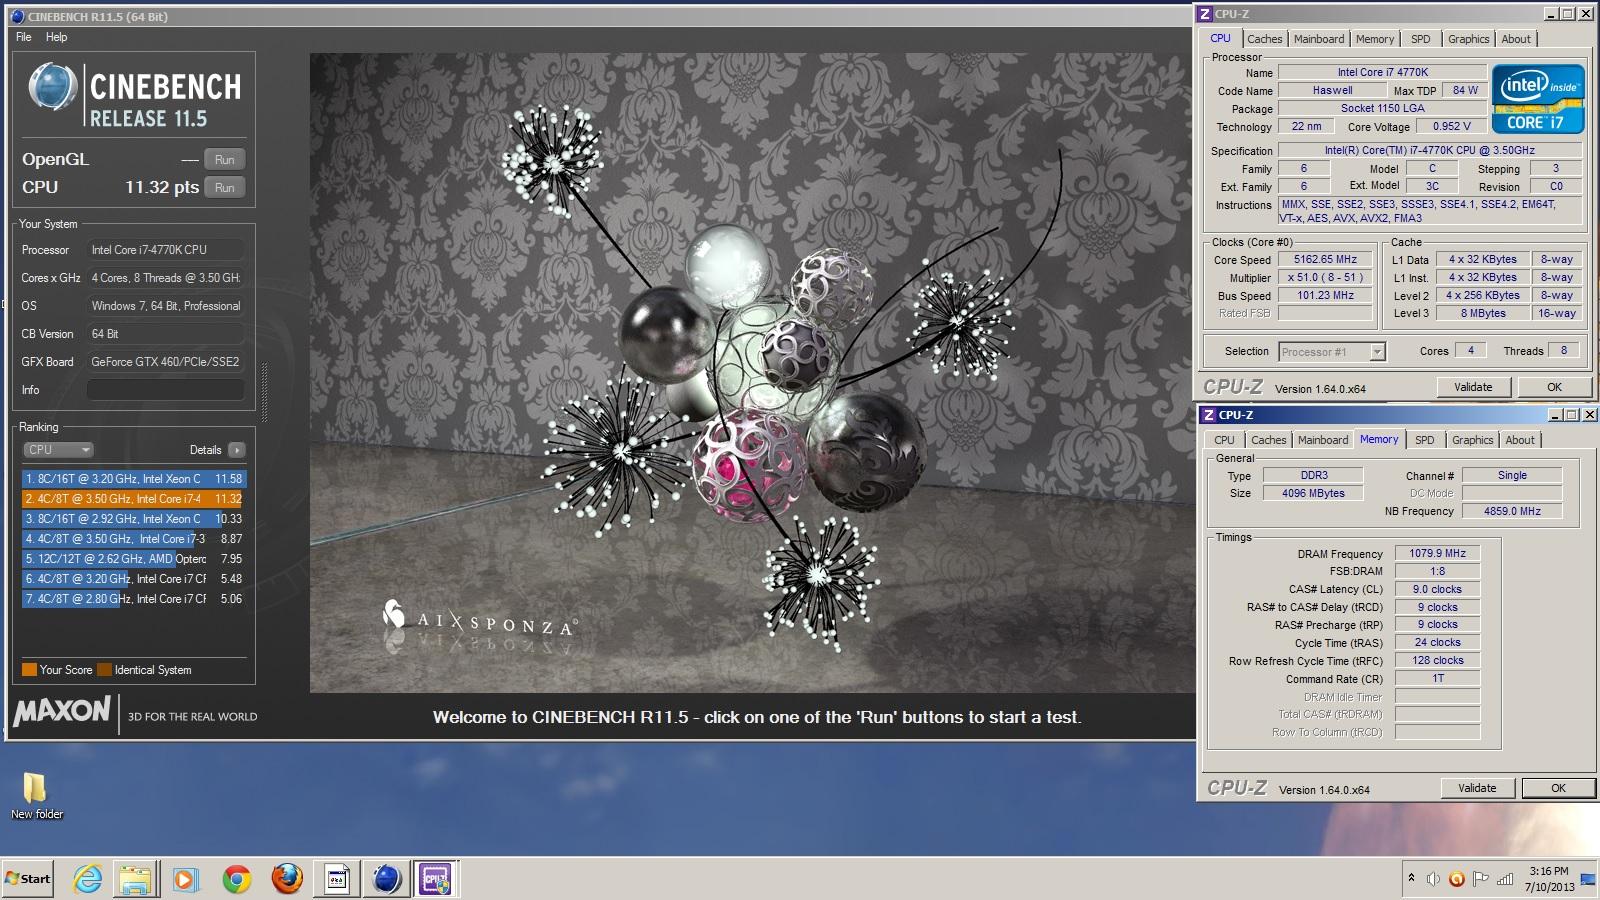This screenshot has height=900, width=1600.
Task: Click the Info input field
Action: 166,390
